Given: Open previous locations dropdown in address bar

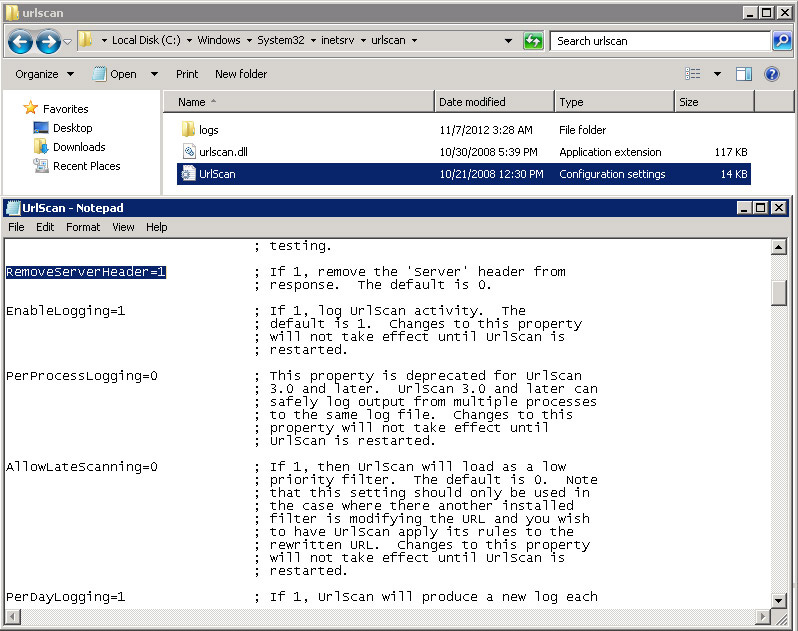Looking at the screenshot, I should (x=508, y=41).
